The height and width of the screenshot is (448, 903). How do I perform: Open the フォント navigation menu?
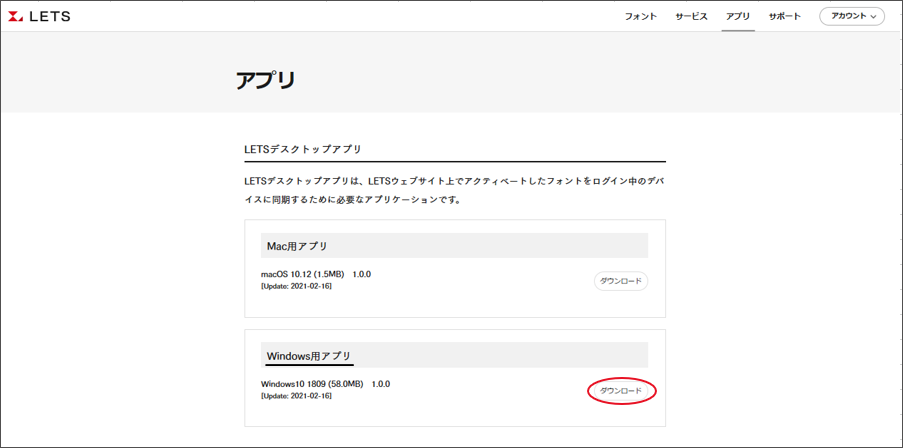(x=640, y=17)
